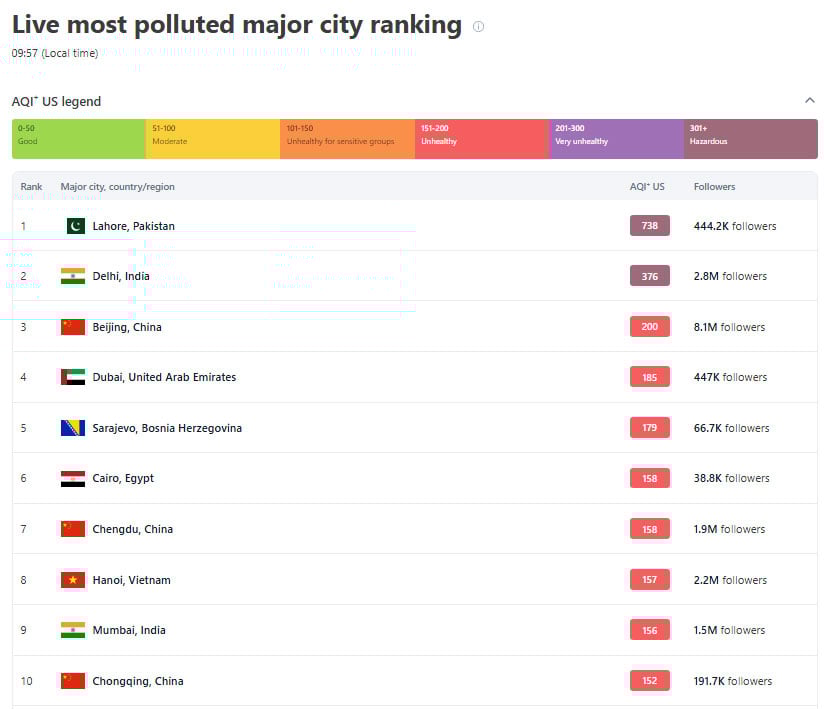This screenshot has height=709, width=830.
Task: Select the purple Very unhealthy legend swatch
Action: (x=616, y=139)
